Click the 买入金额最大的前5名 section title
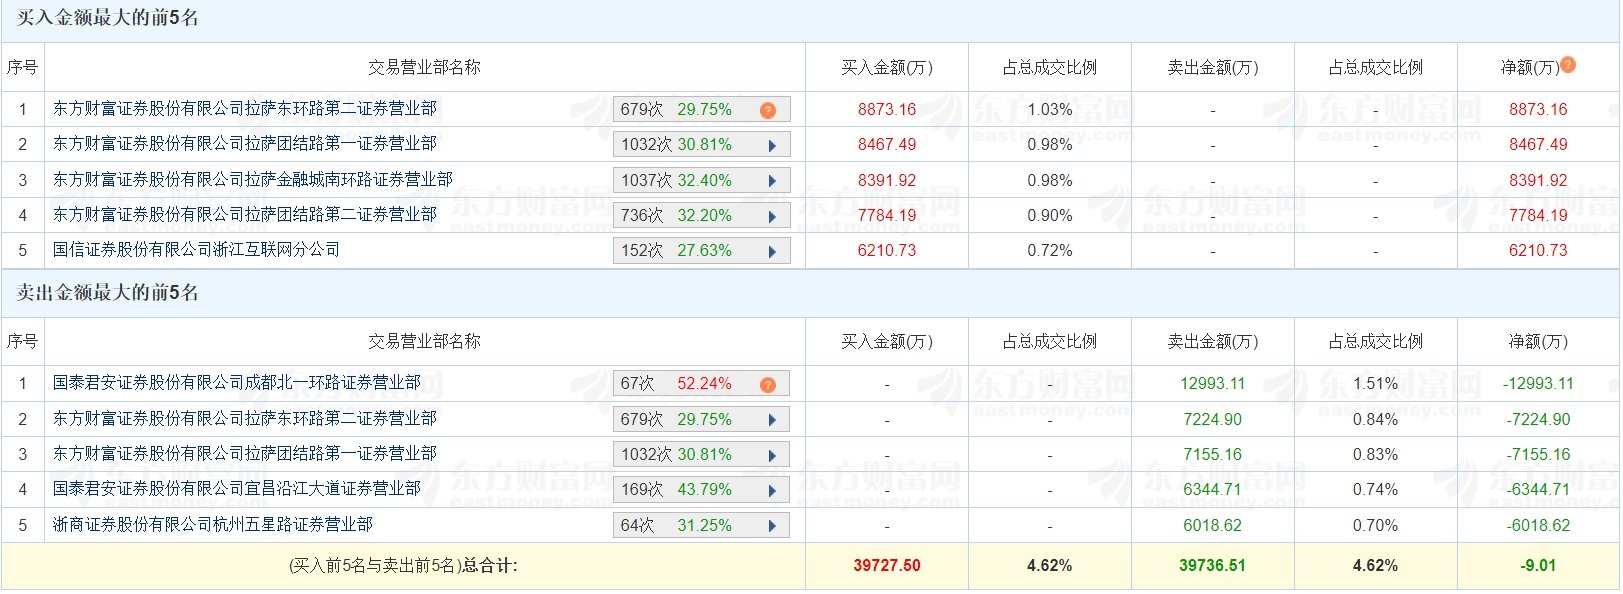Screen dimensions: 1623x594 [x=107, y=18]
